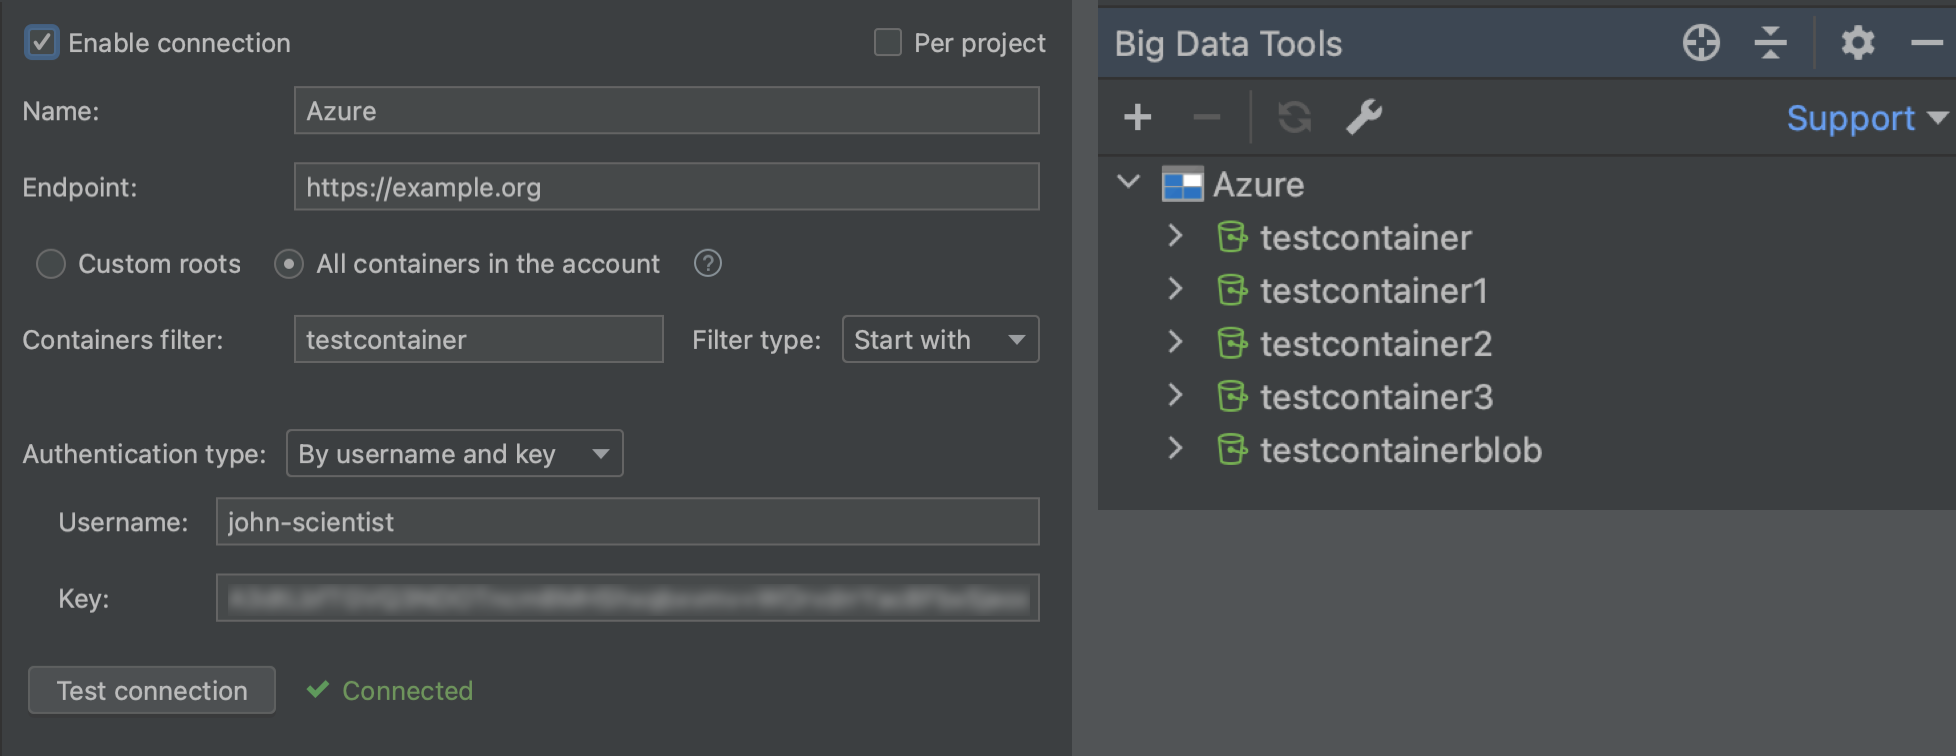This screenshot has height=756, width=1956.
Task: Click the blurred Key input field
Action: (x=627, y=598)
